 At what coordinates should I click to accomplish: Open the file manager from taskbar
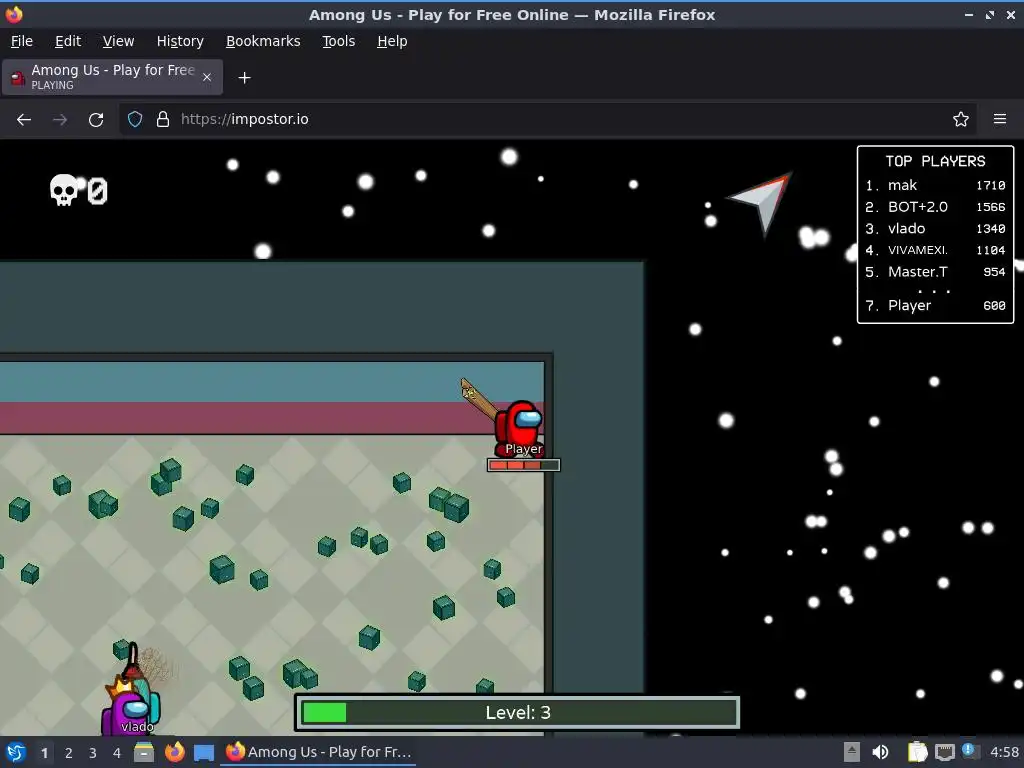(x=144, y=752)
